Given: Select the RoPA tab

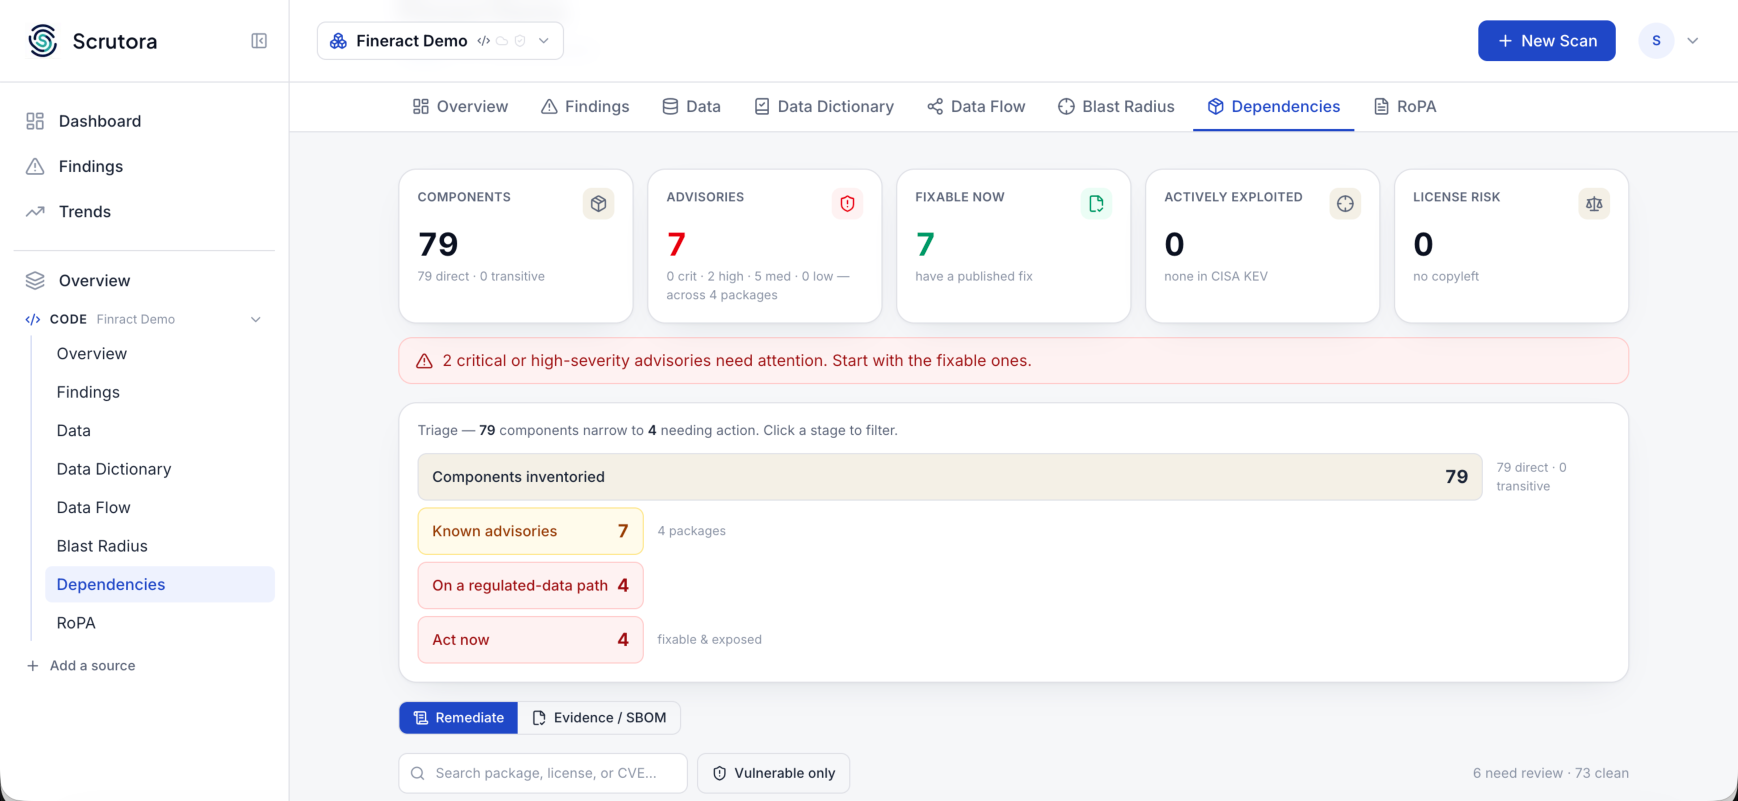Looking at the screenshot, I should pyautogui.click(x=1405, y=107).
